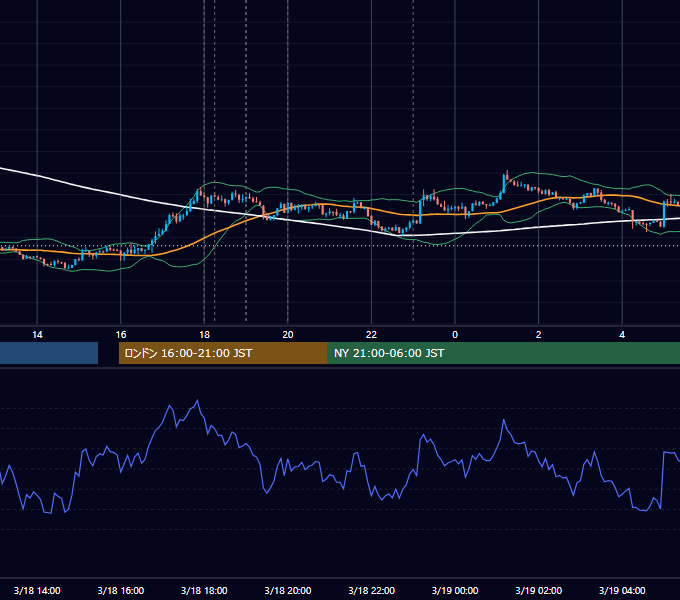Click the 3/18 14:00 time label
680x600 pixels.
pyautogui.click(x=37, y=590)
